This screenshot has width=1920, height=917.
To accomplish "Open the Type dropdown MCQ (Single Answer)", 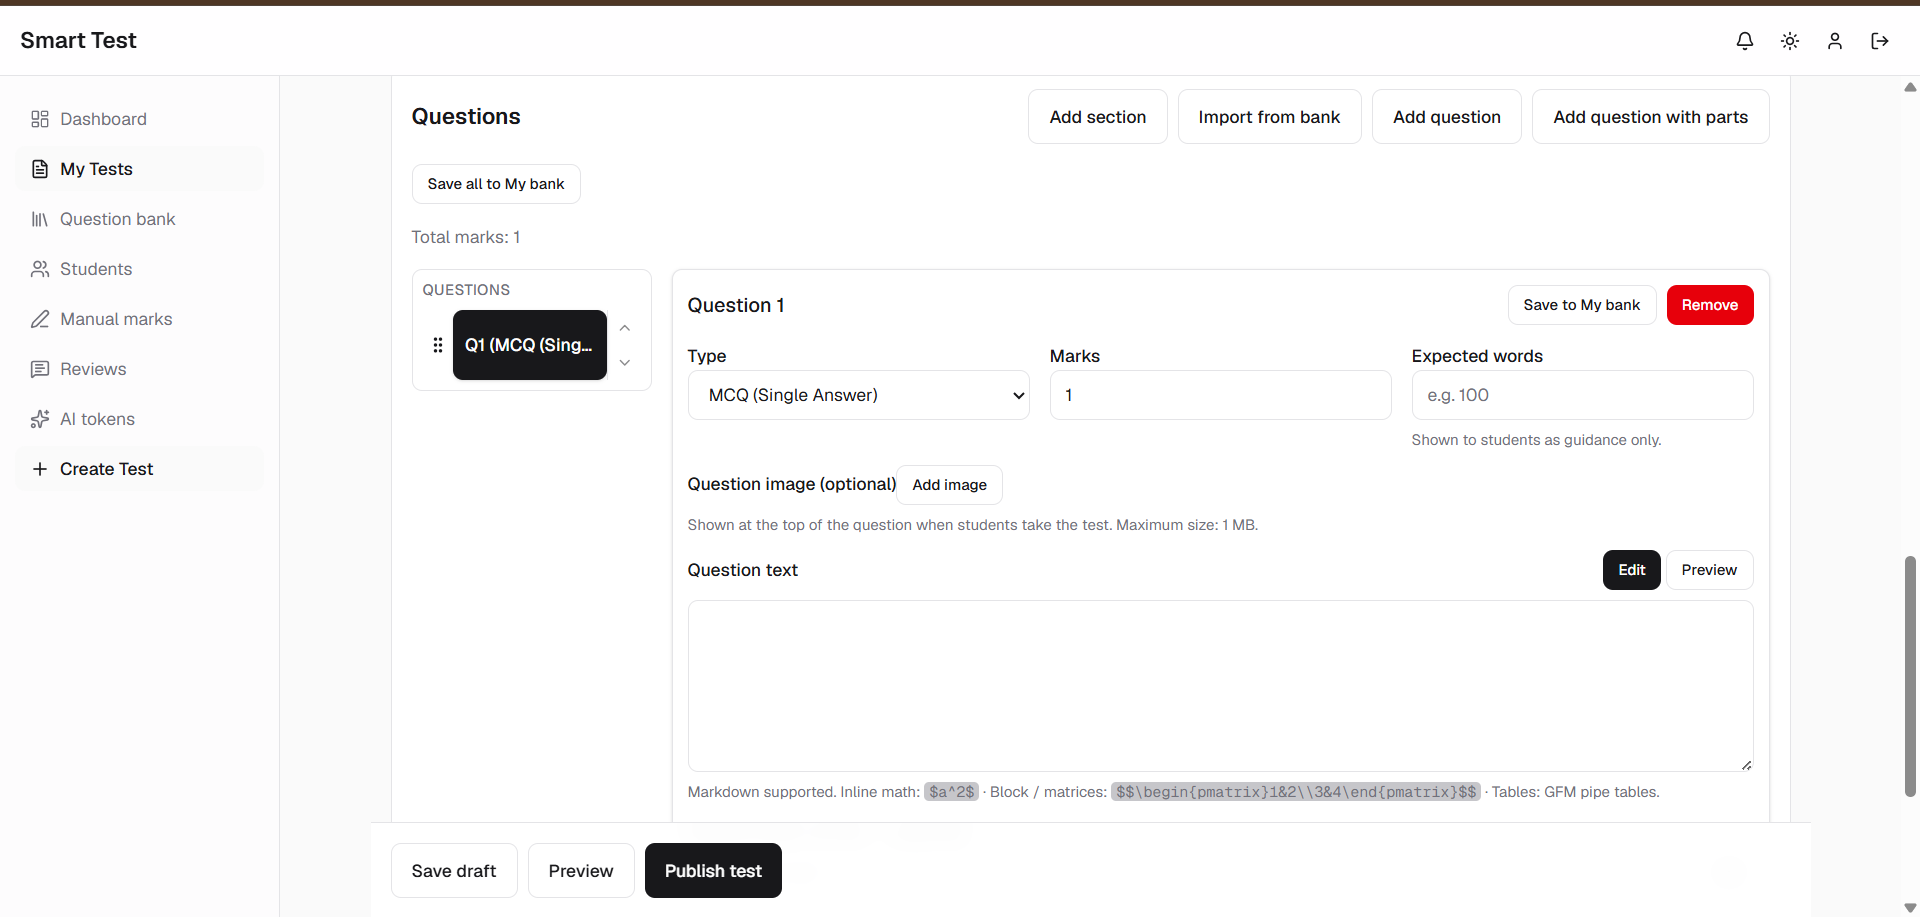I will click(858, 395).
